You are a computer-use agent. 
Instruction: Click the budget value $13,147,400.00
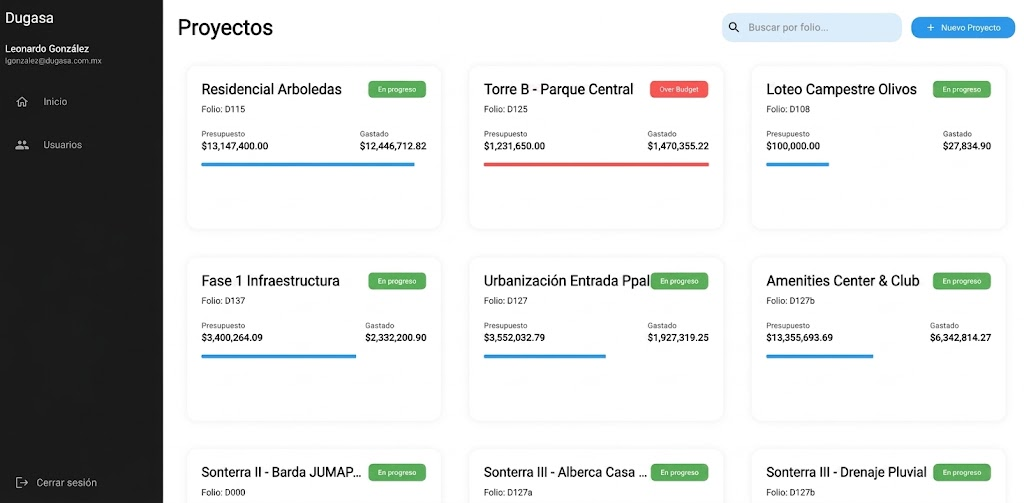(x=235, y=146)
